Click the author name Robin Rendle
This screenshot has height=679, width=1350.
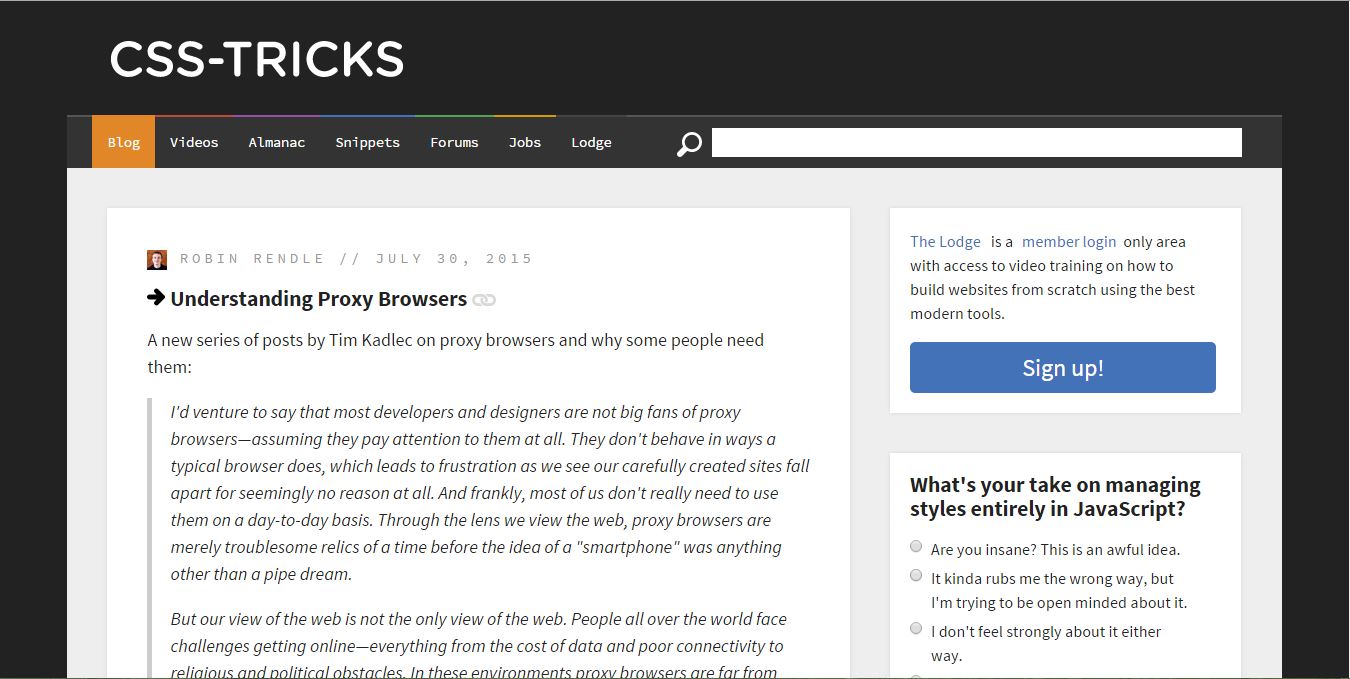(253, 259)
